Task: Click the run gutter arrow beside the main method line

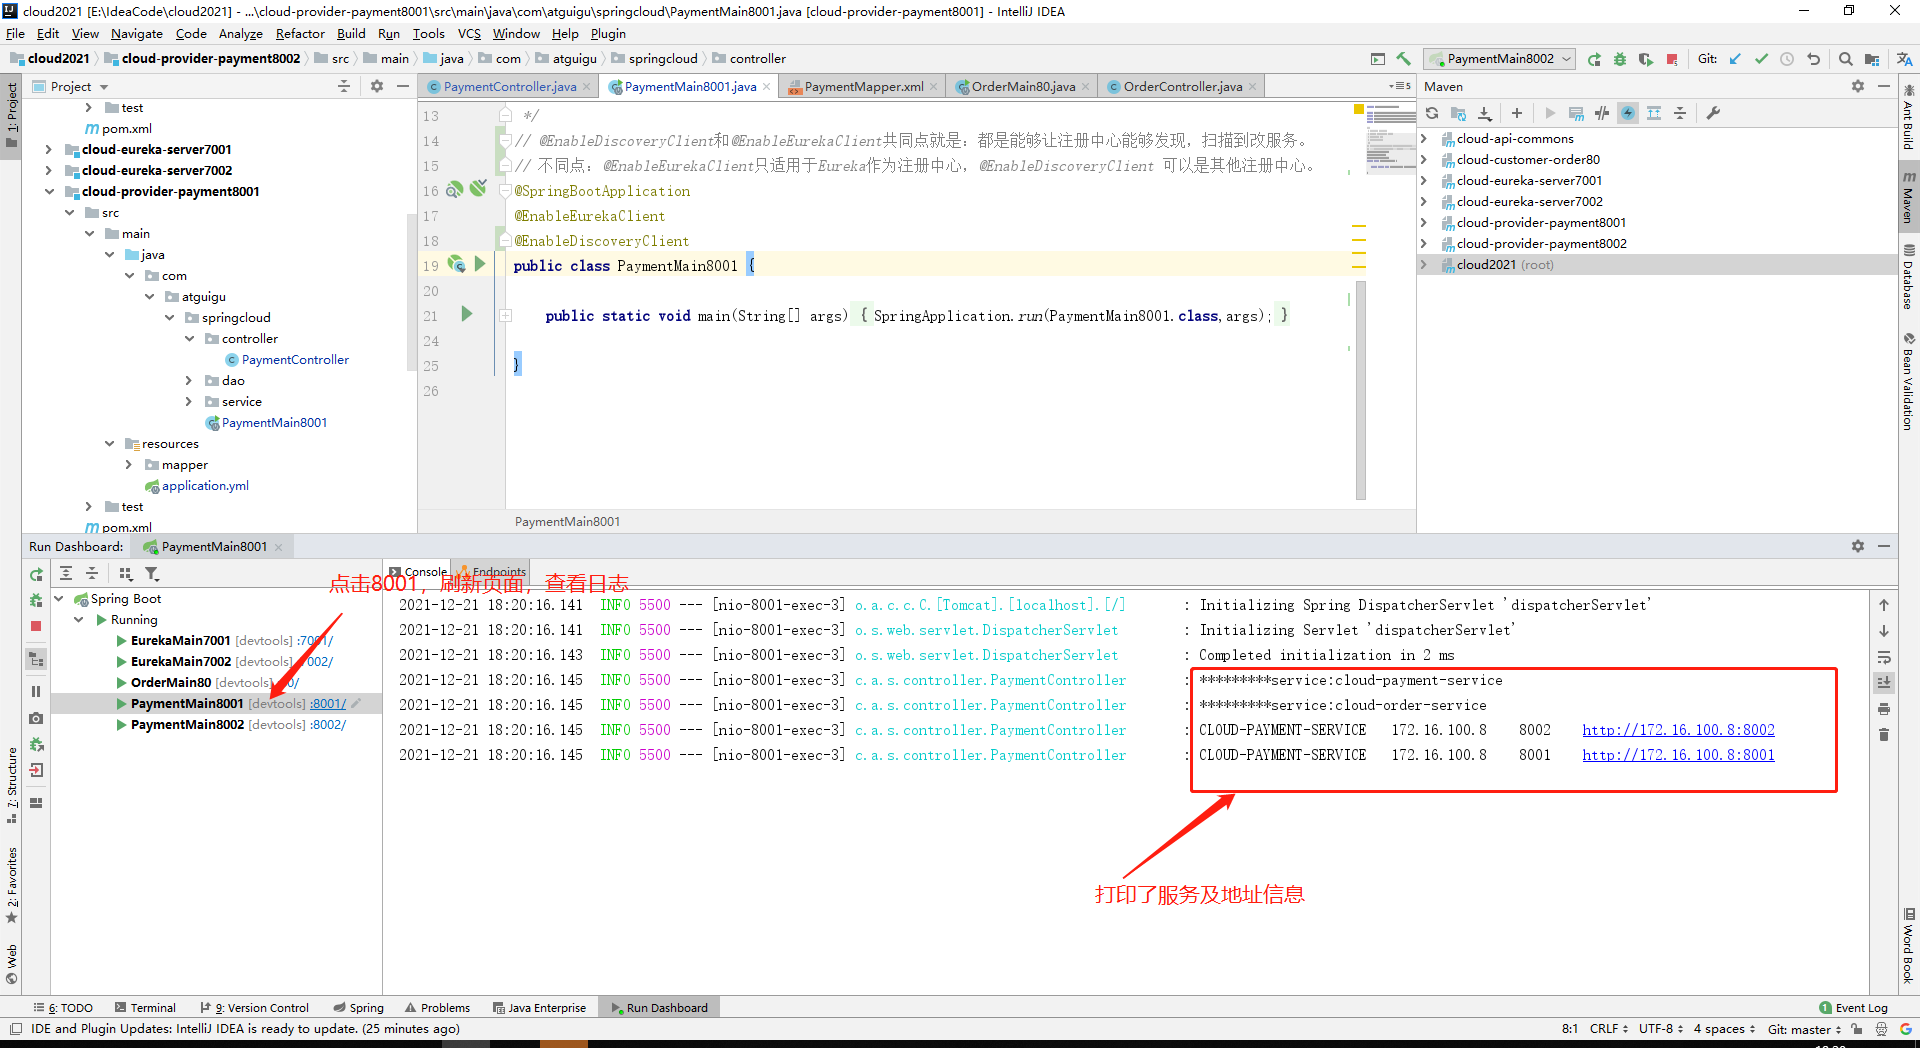Action: pos(467,315)
